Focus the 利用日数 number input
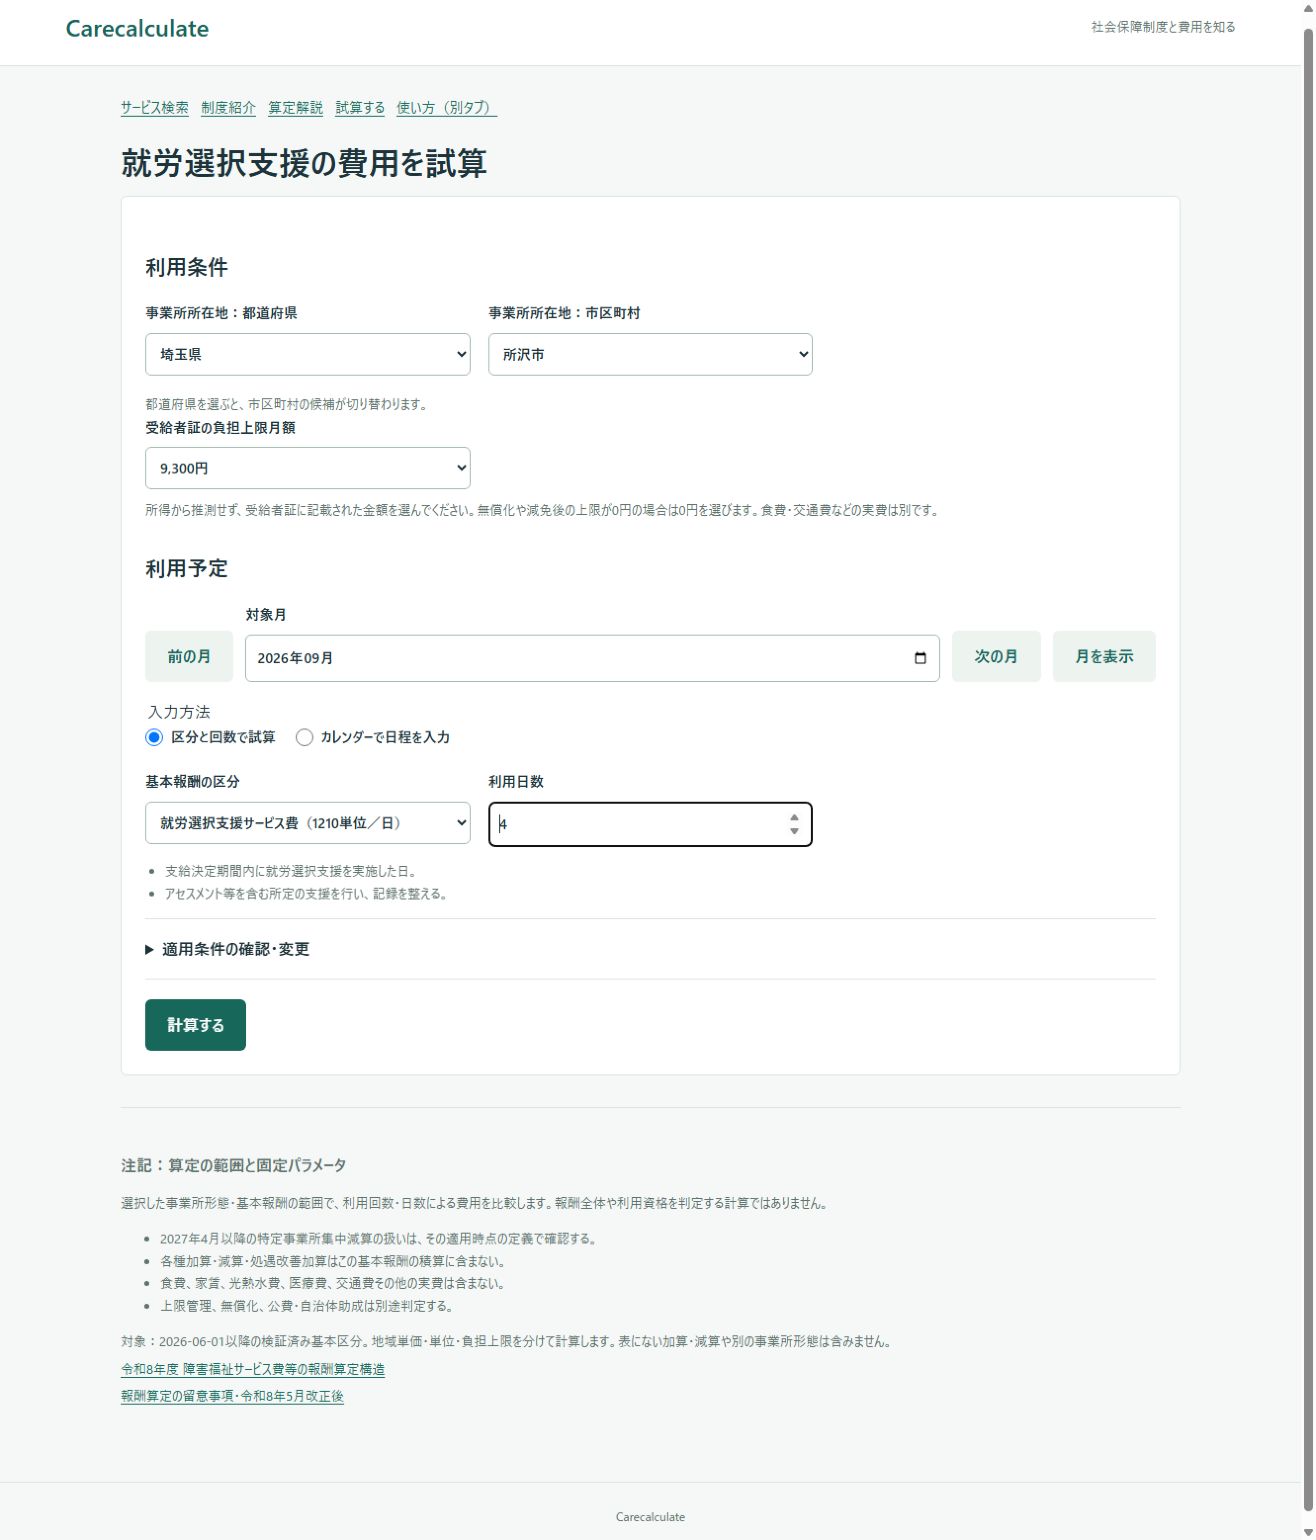 [x=650, y=824]
